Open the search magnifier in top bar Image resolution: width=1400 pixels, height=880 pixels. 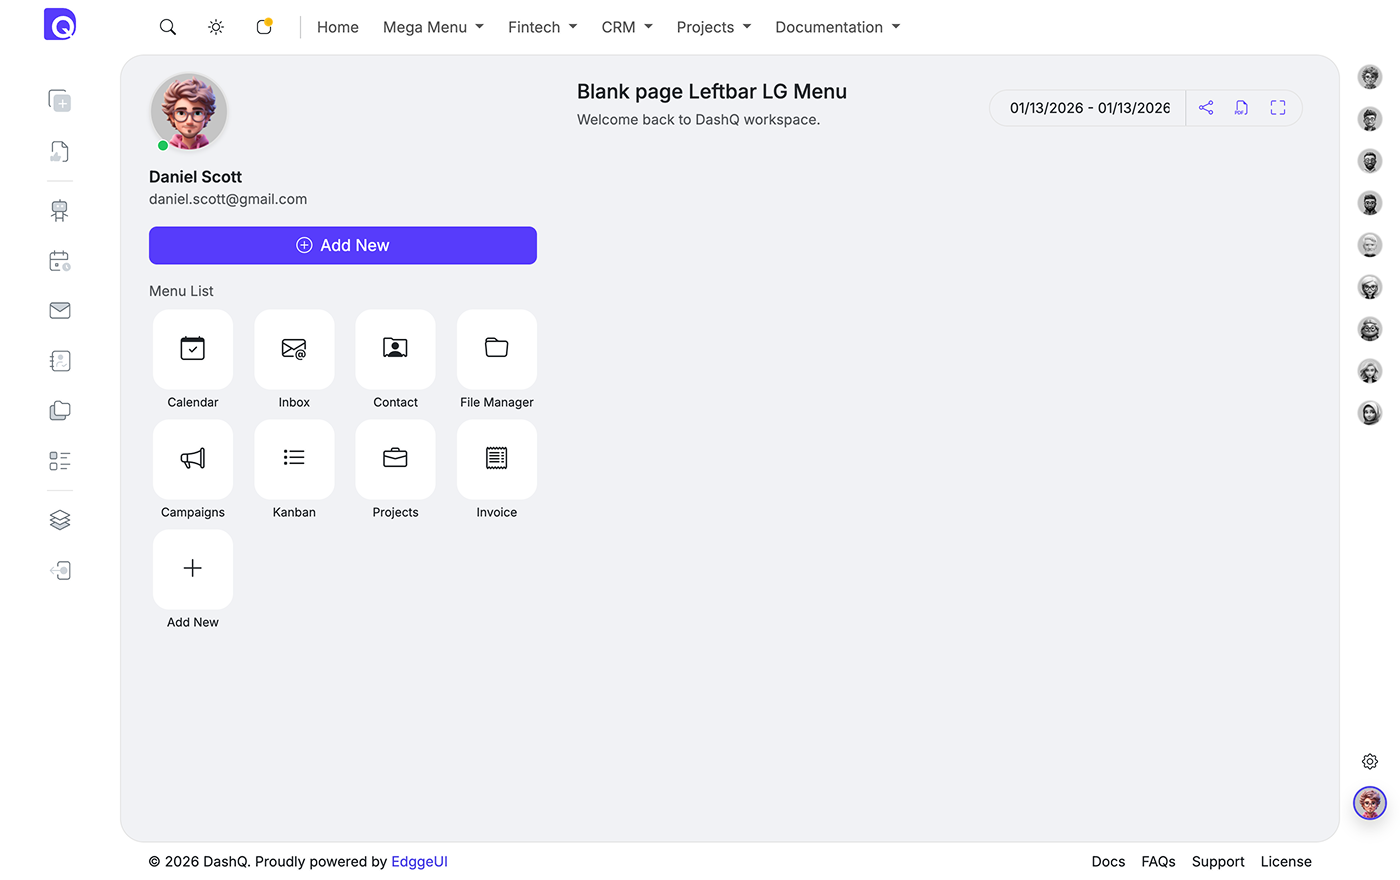pos(168,27)
